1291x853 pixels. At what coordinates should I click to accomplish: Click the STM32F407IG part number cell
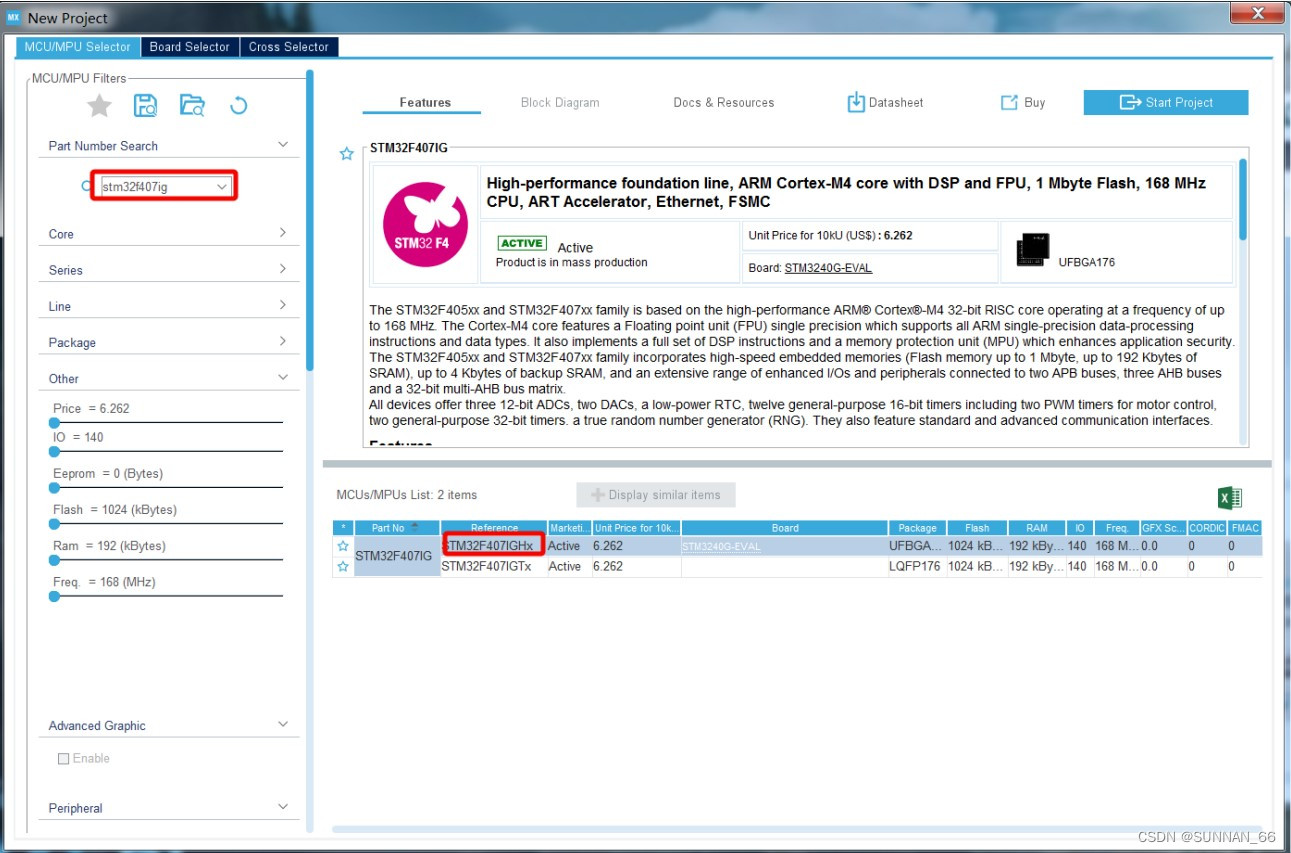pos(397,556)
